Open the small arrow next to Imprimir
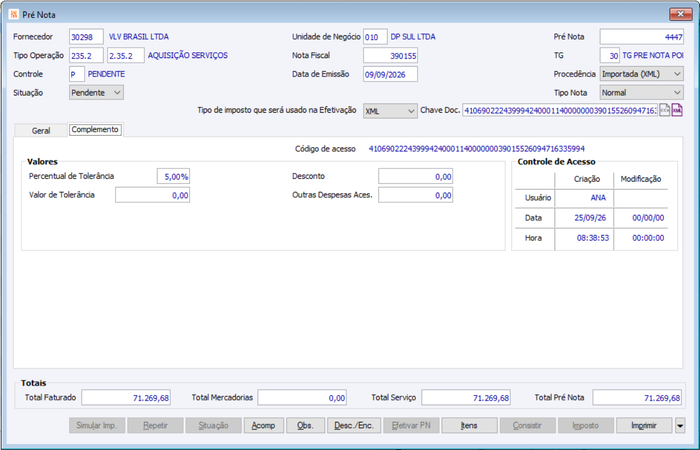The width and height of the screenshot is (700, 450). (680, 425)
